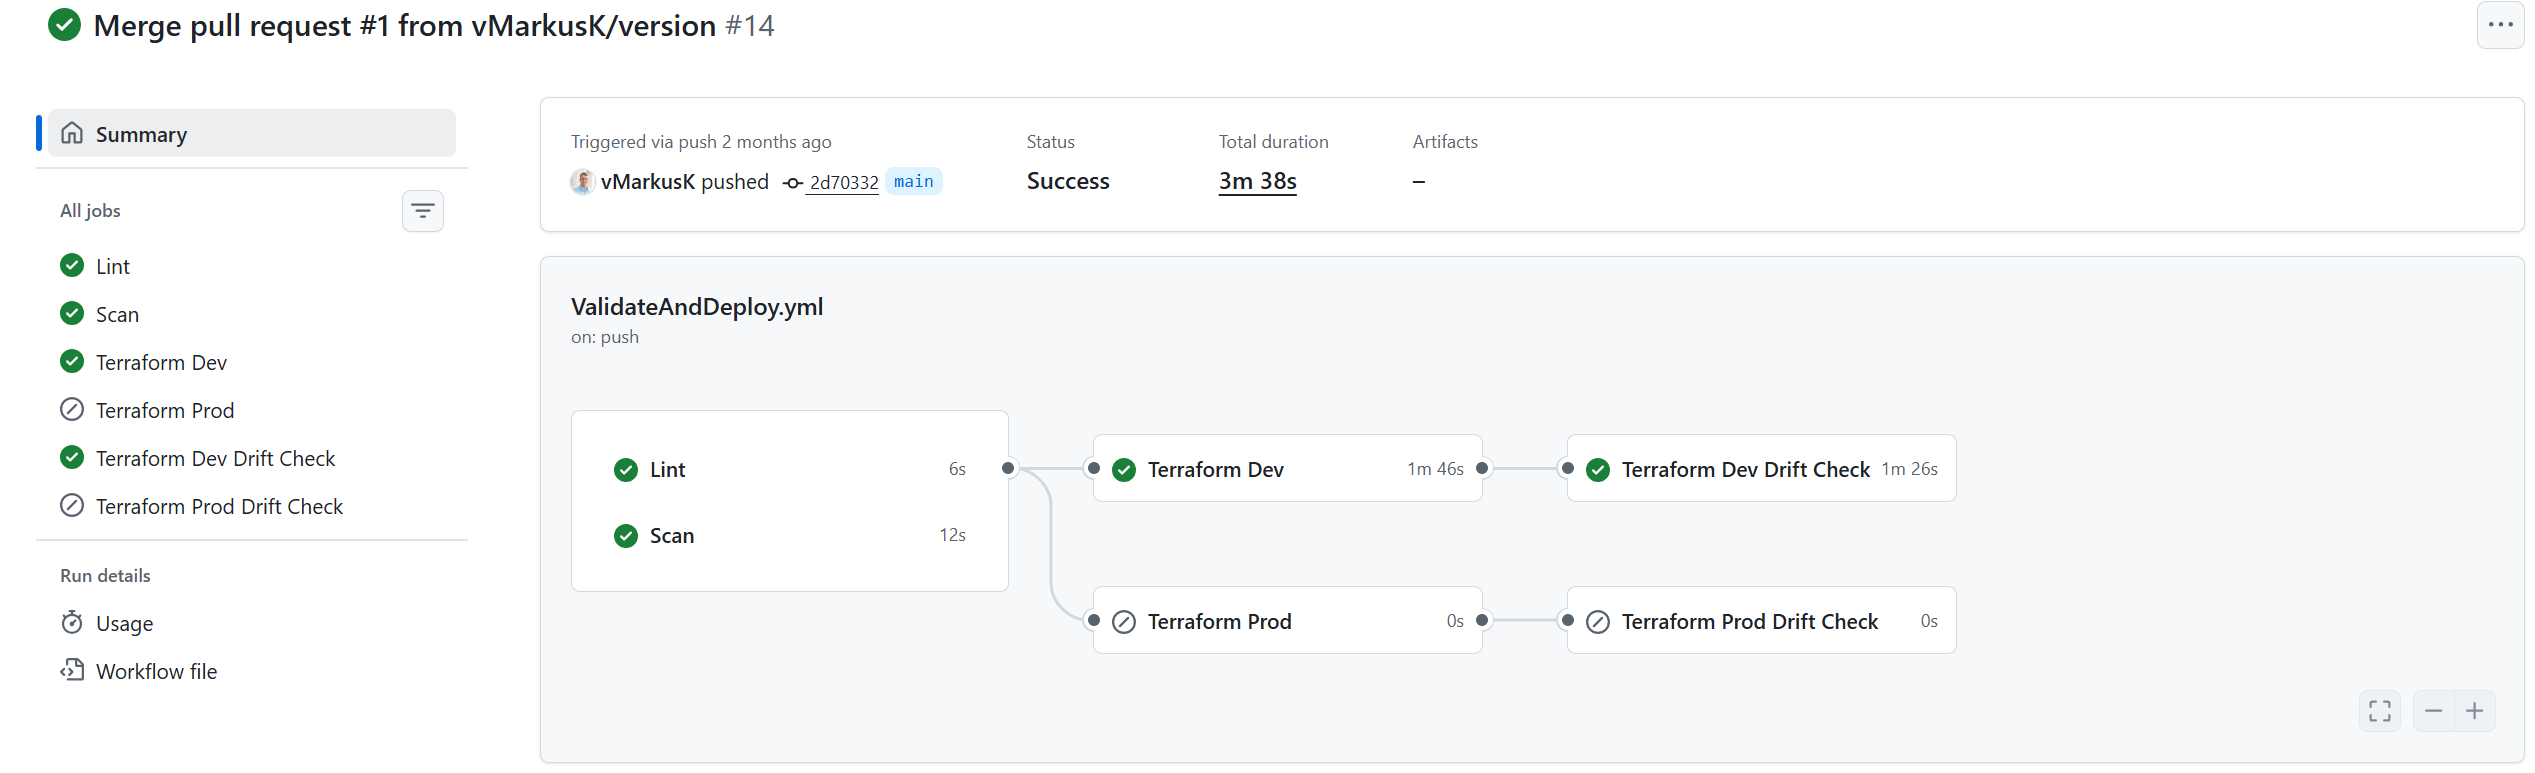This screenshot has height=773, width=2535.
Task: Click skipped icon on the graph Terraform Prod node
Action: (1124, 621)
